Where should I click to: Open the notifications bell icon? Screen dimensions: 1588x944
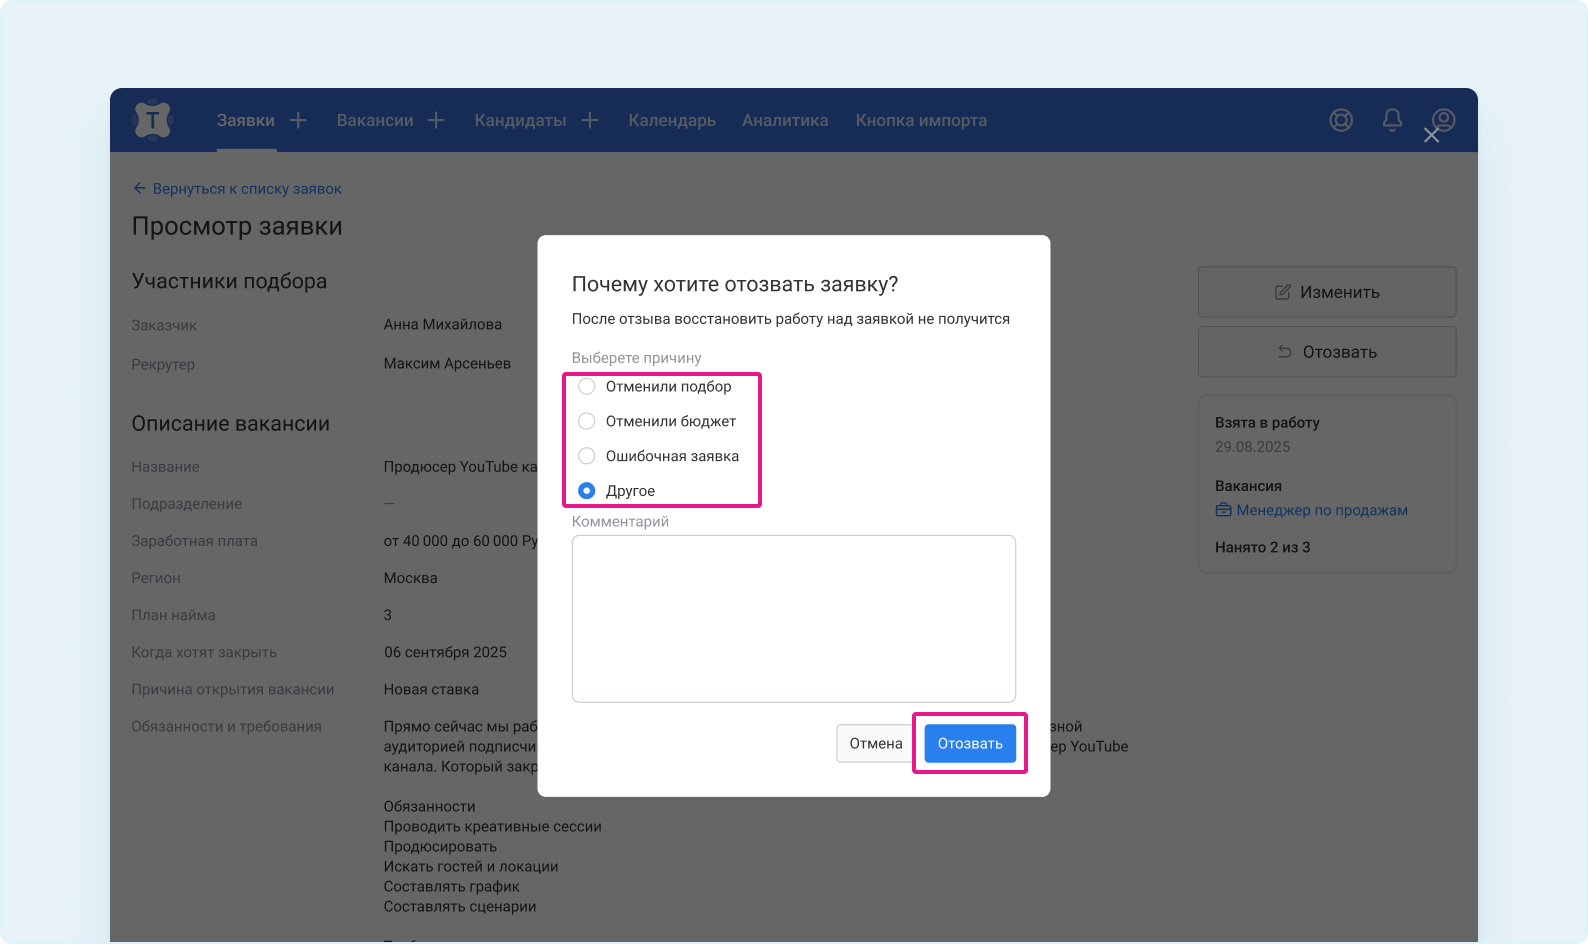[x=1392, y=120]
